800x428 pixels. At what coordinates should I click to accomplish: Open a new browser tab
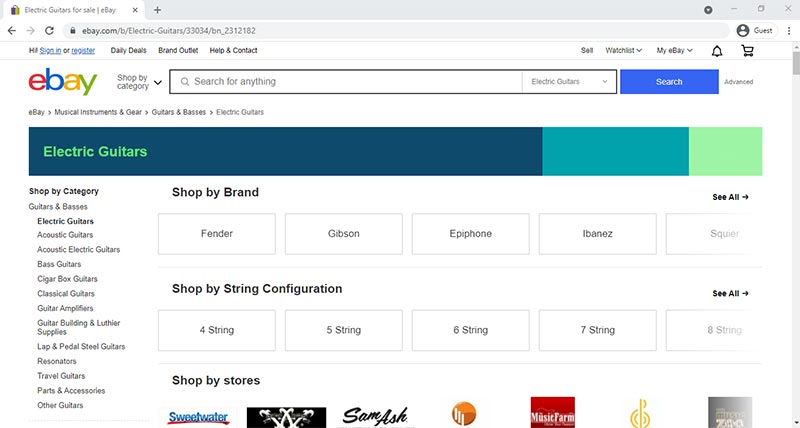157,10
